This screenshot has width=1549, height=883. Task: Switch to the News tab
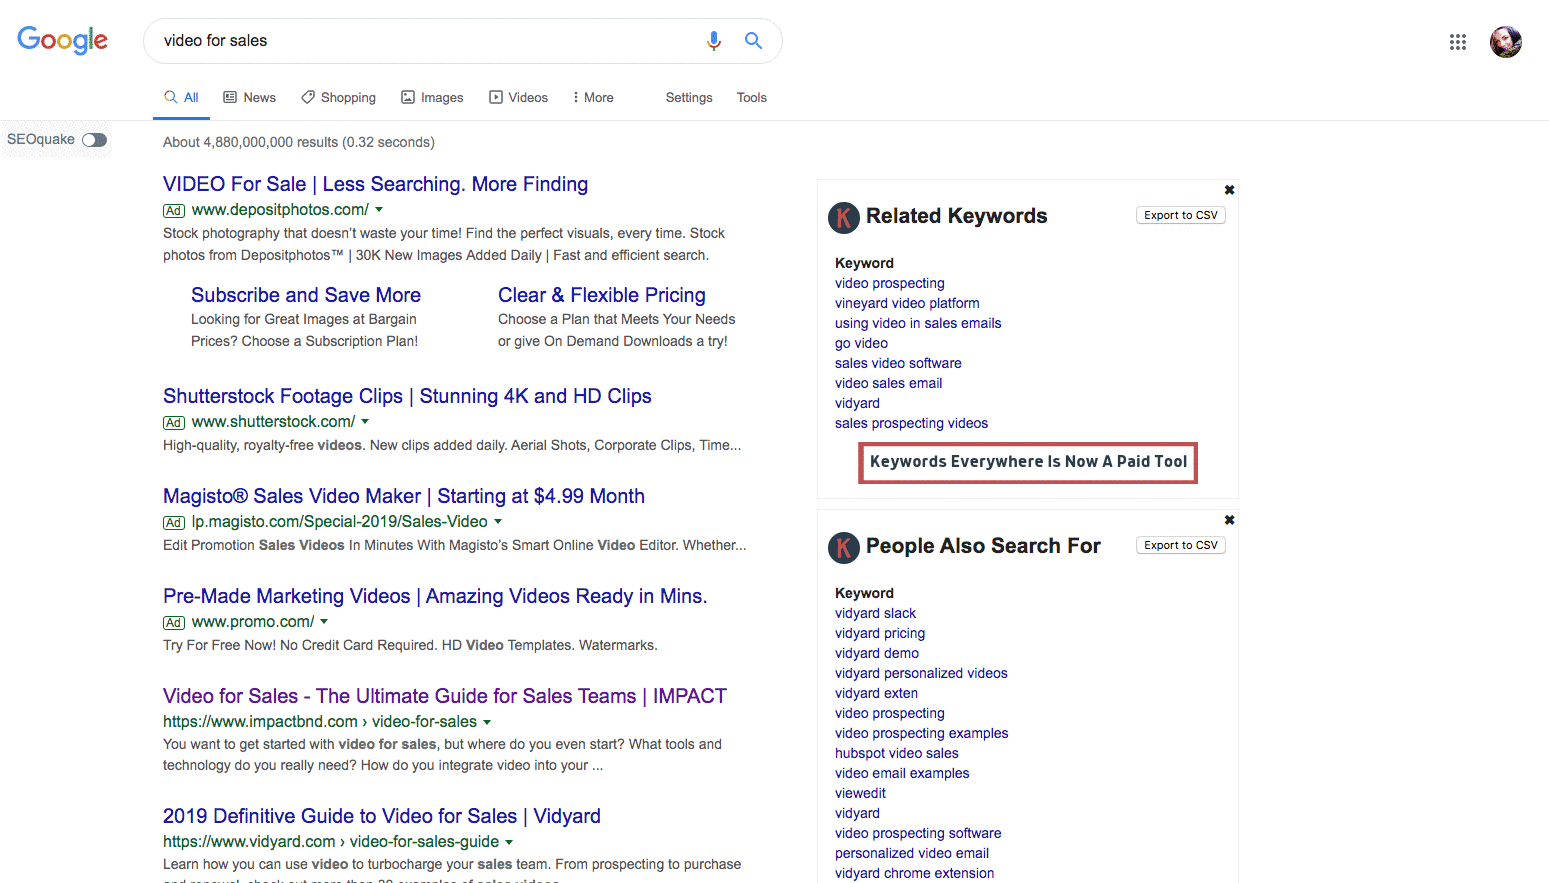point(250,97)
